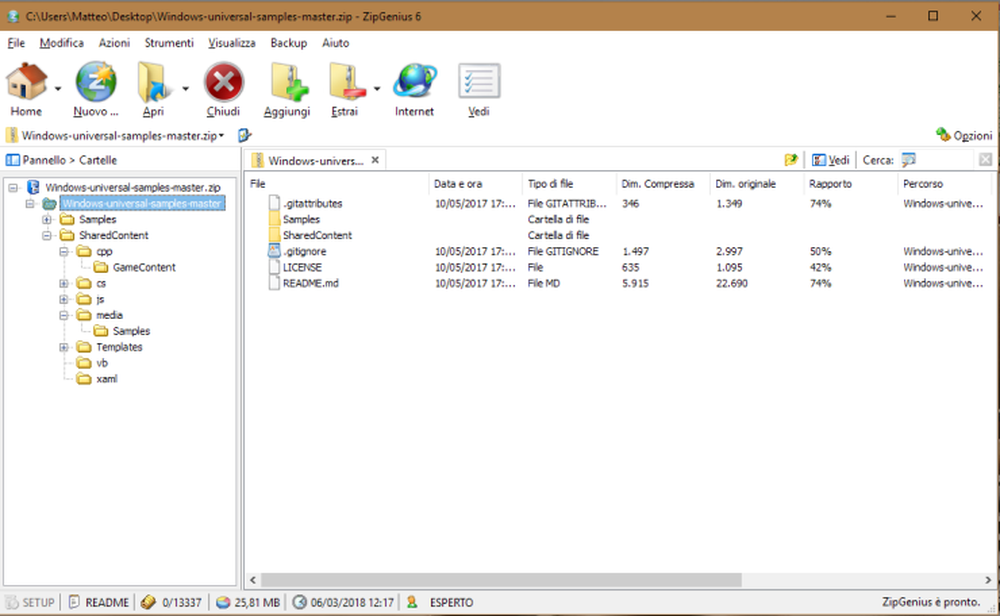Click the Vedi button in tab bar
Image resolution: width=1000 pixels, height=616 pixels.
pos(831,160)
